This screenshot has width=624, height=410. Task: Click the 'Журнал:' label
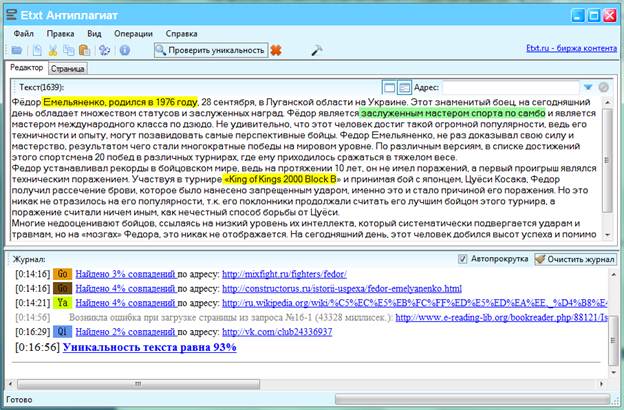[x=29, y=259]
